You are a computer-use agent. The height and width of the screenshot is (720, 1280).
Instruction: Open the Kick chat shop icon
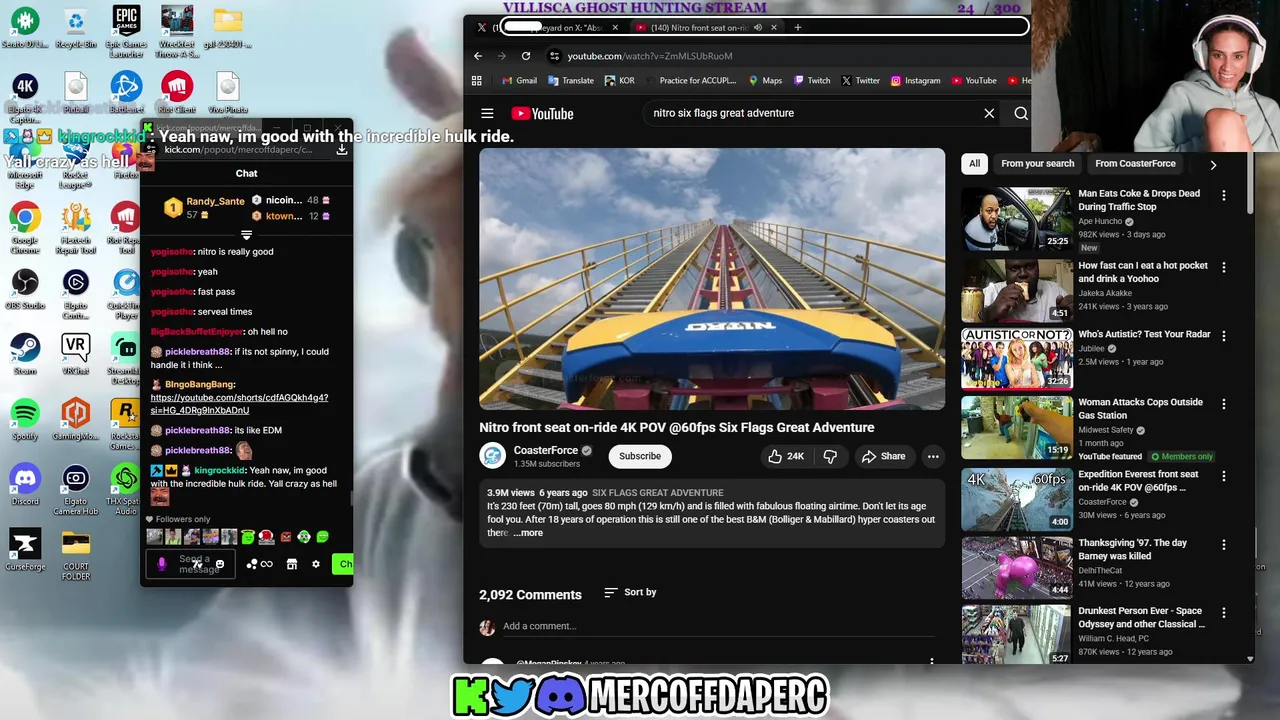[292, 564]
